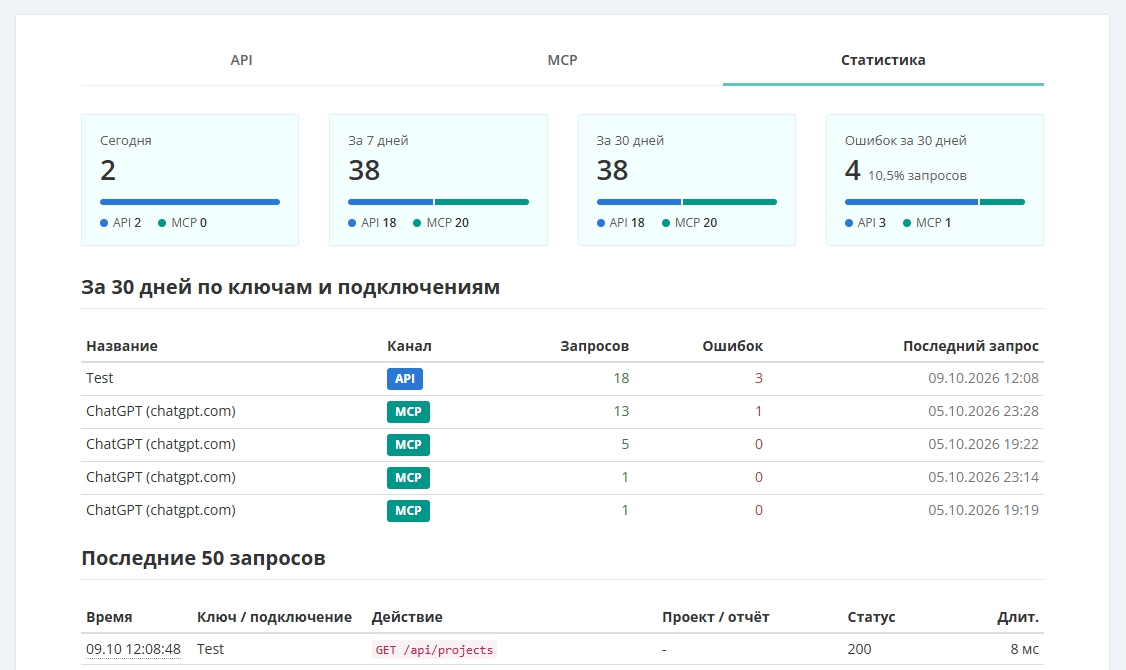
Task: Click the Ошибок column header
Action: pos(732,346)
